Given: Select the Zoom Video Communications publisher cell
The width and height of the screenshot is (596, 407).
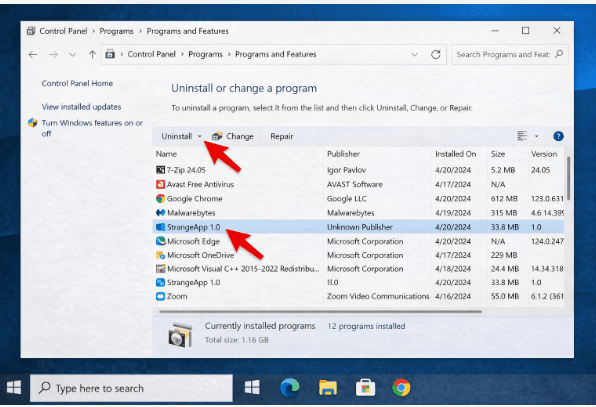Looking at the screenshot, I should point(378,296).
